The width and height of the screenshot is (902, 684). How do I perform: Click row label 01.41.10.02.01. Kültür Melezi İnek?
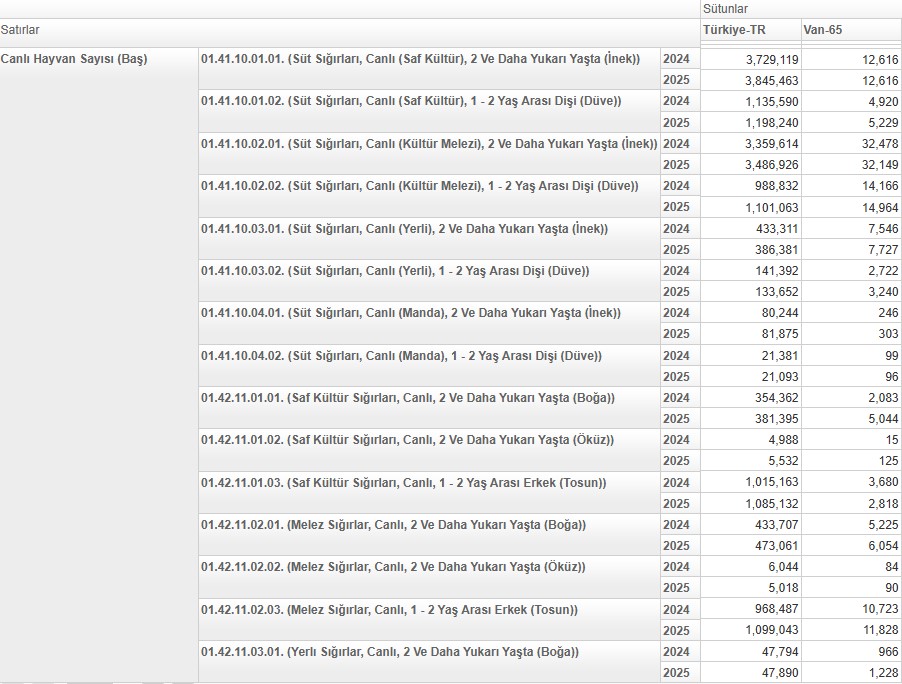coord(429,144)
